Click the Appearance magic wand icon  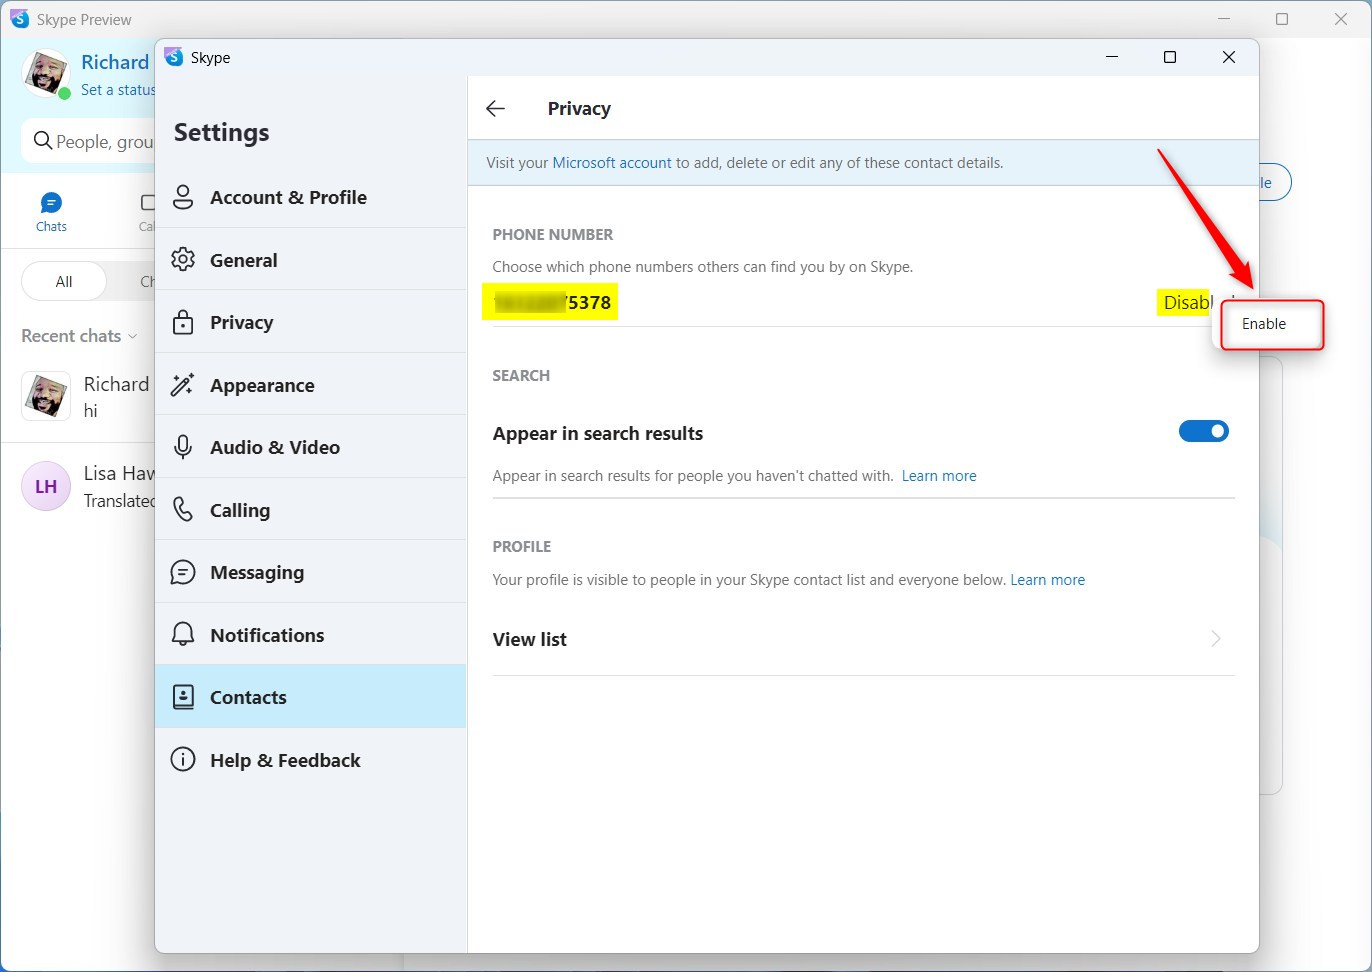[x=183, y=385]
